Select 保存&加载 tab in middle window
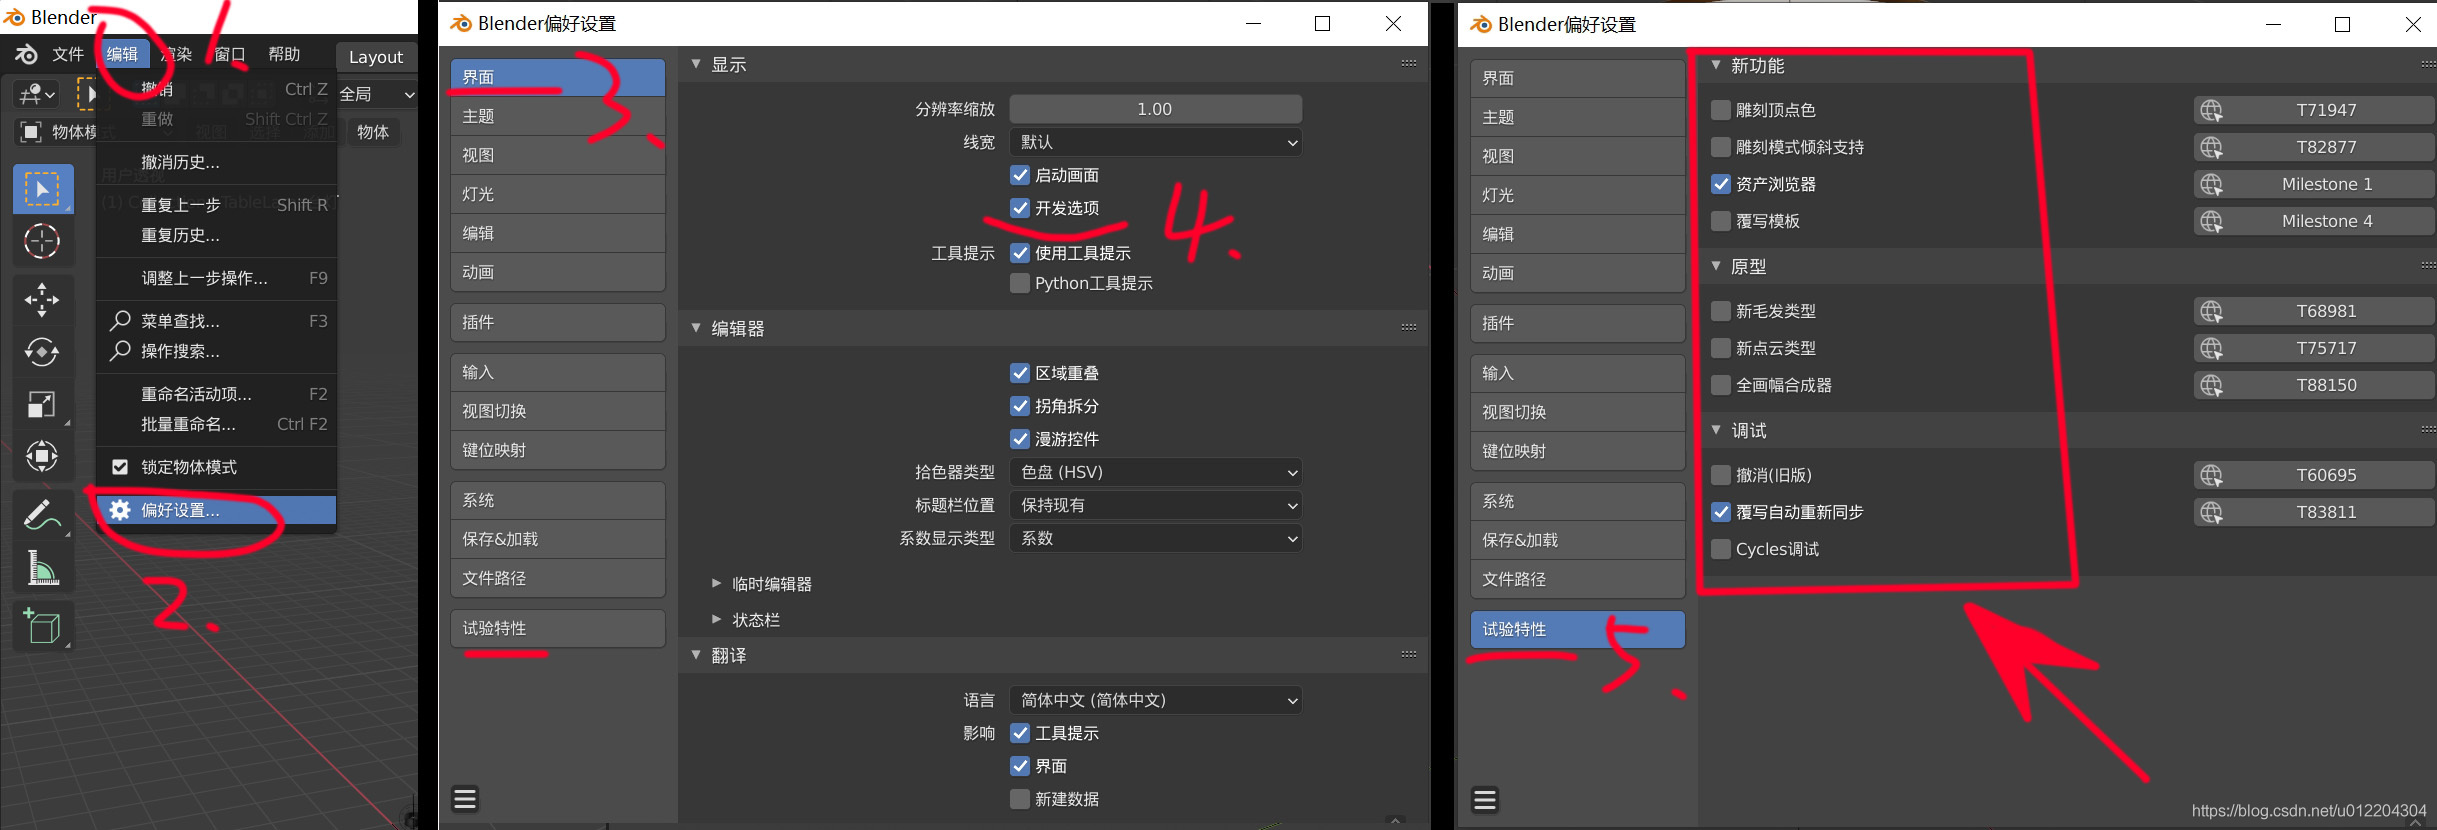This screenshot has height=830, width=2437. pos(558,539)
